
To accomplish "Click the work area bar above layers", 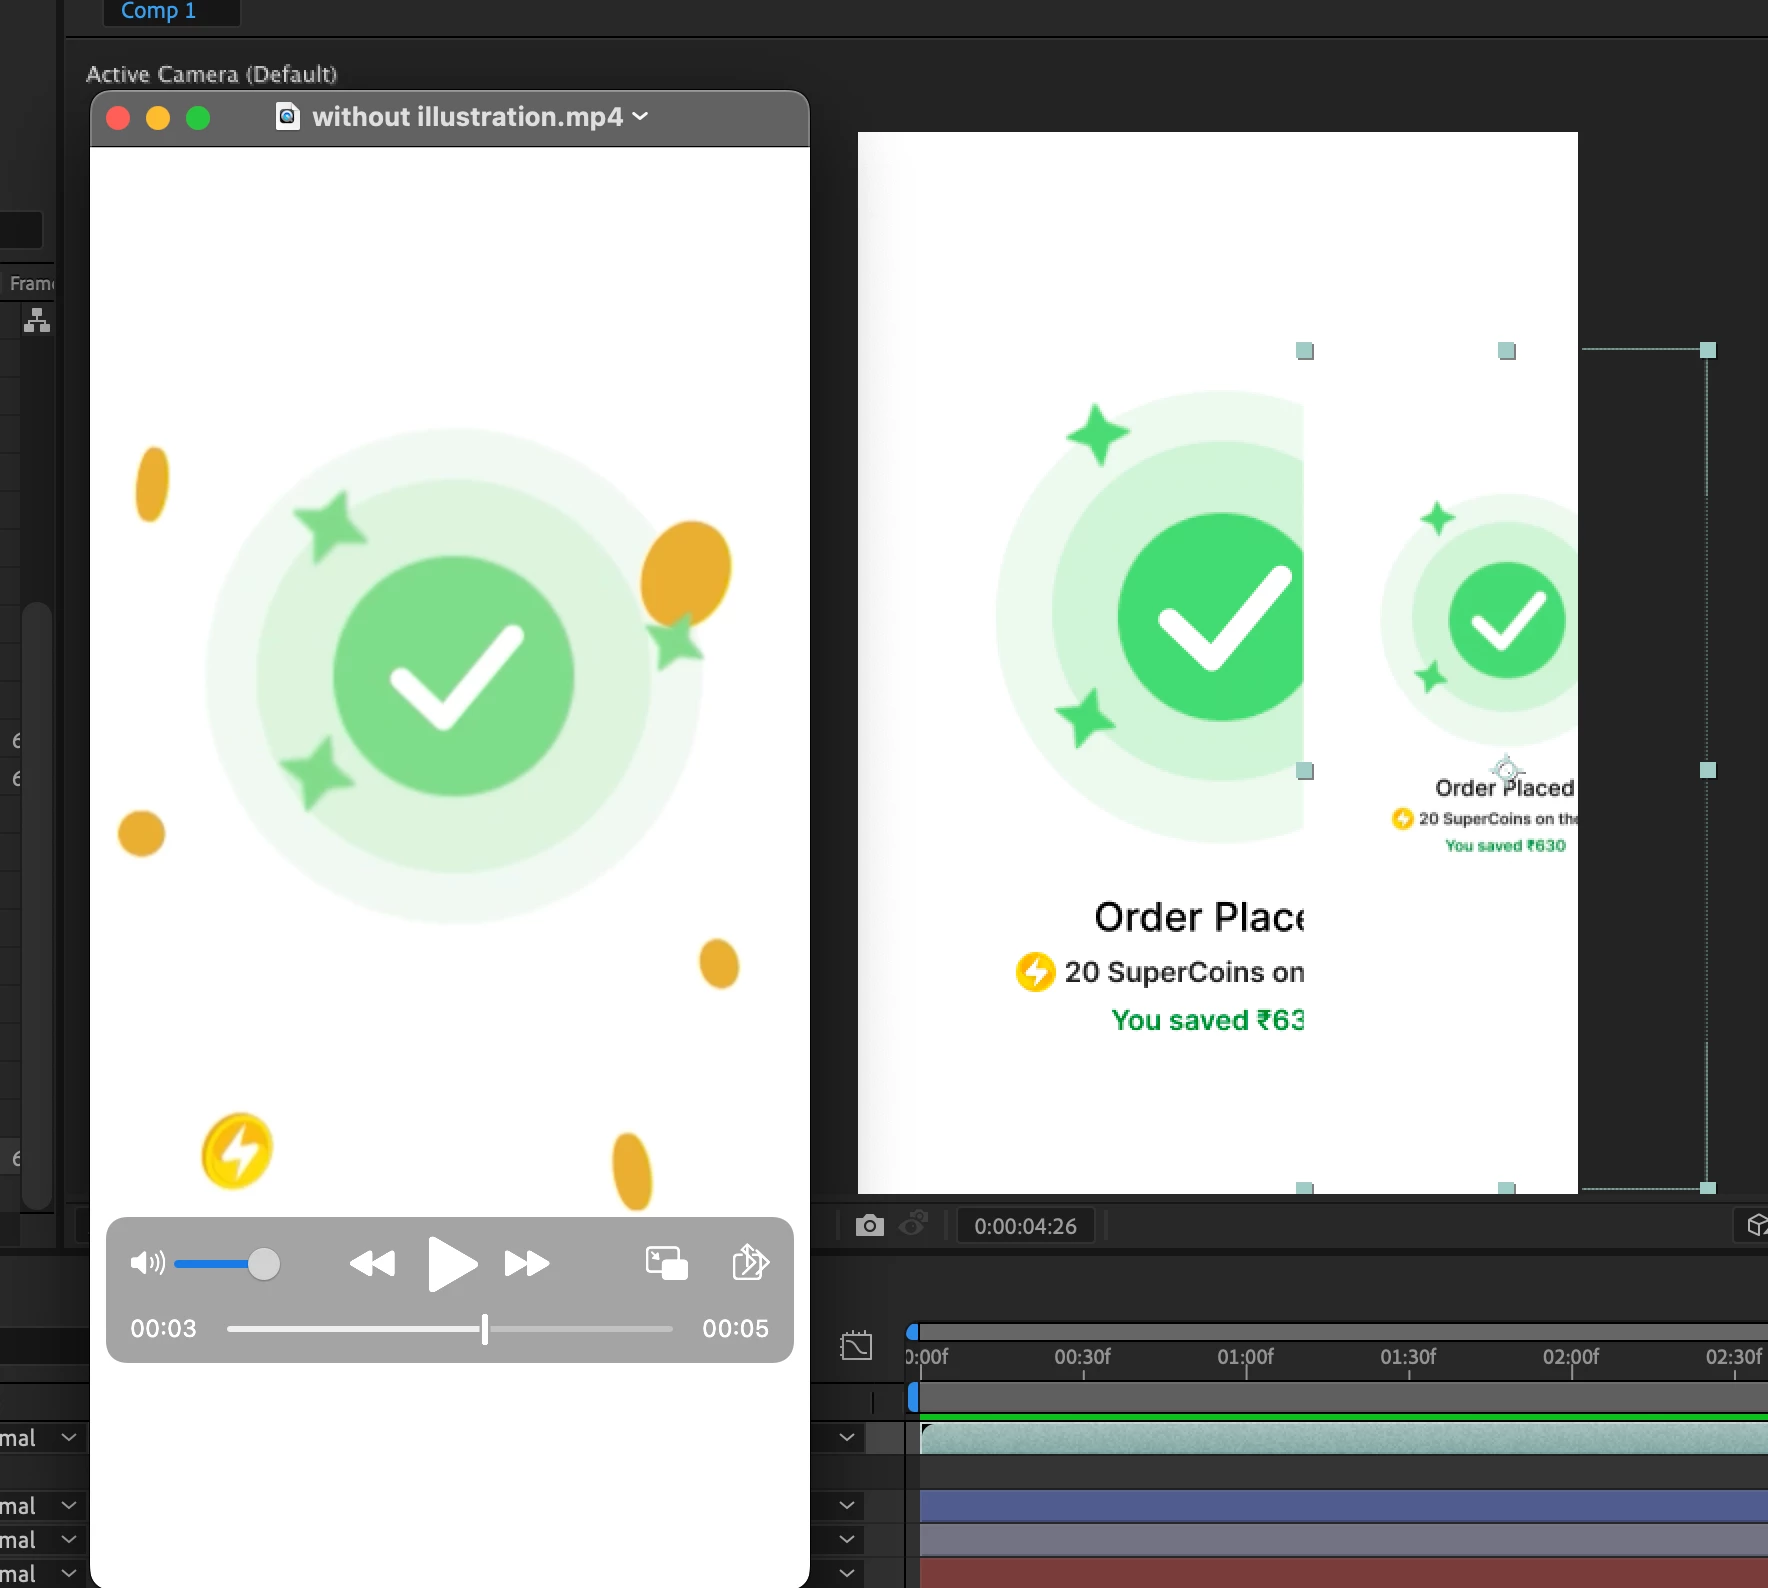I will (x=1343, y=1398).
